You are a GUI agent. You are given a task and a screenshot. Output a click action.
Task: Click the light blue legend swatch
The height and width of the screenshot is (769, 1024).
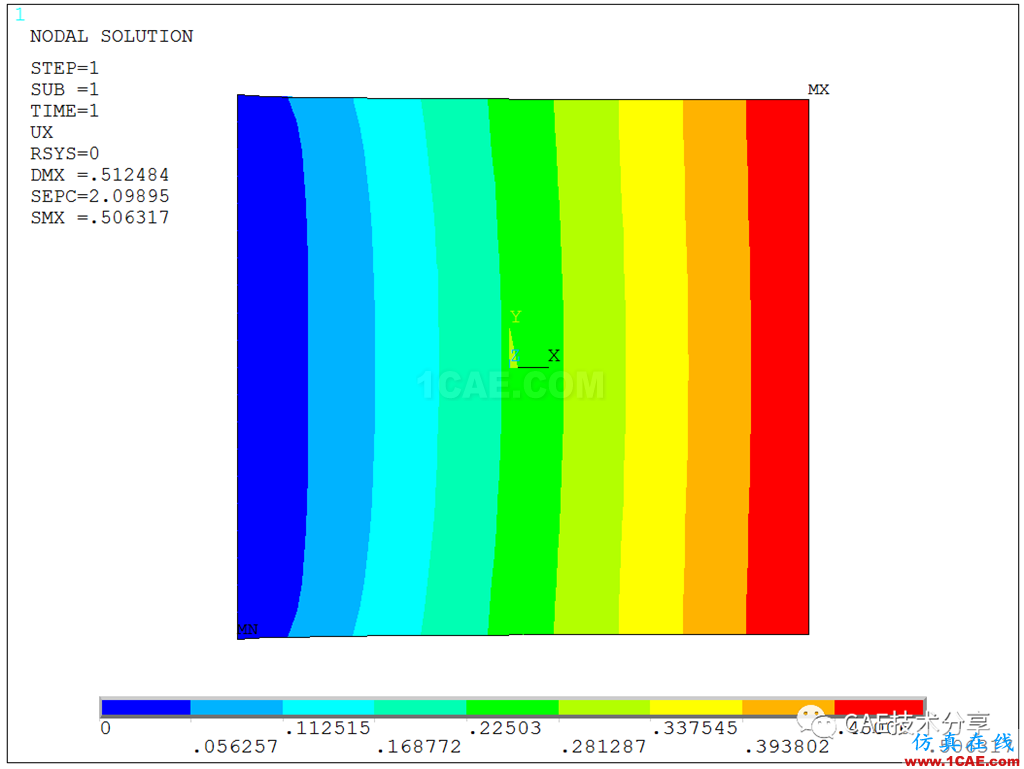236,708
